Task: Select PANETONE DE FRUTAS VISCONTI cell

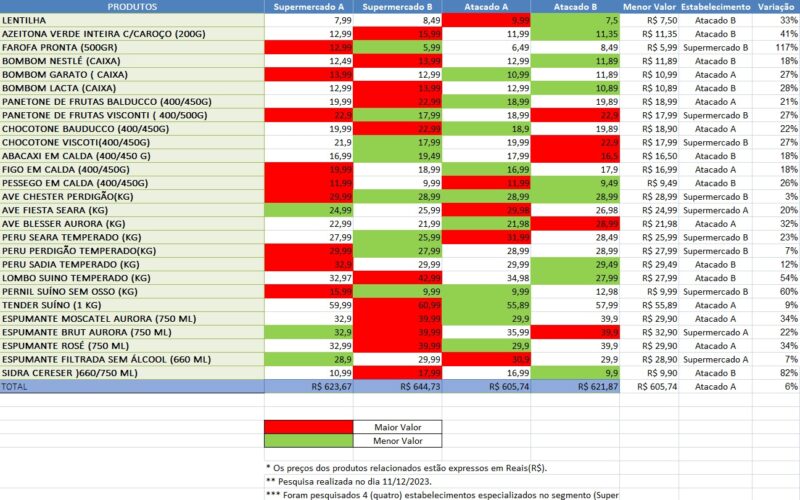Action: tap(132, 115)
